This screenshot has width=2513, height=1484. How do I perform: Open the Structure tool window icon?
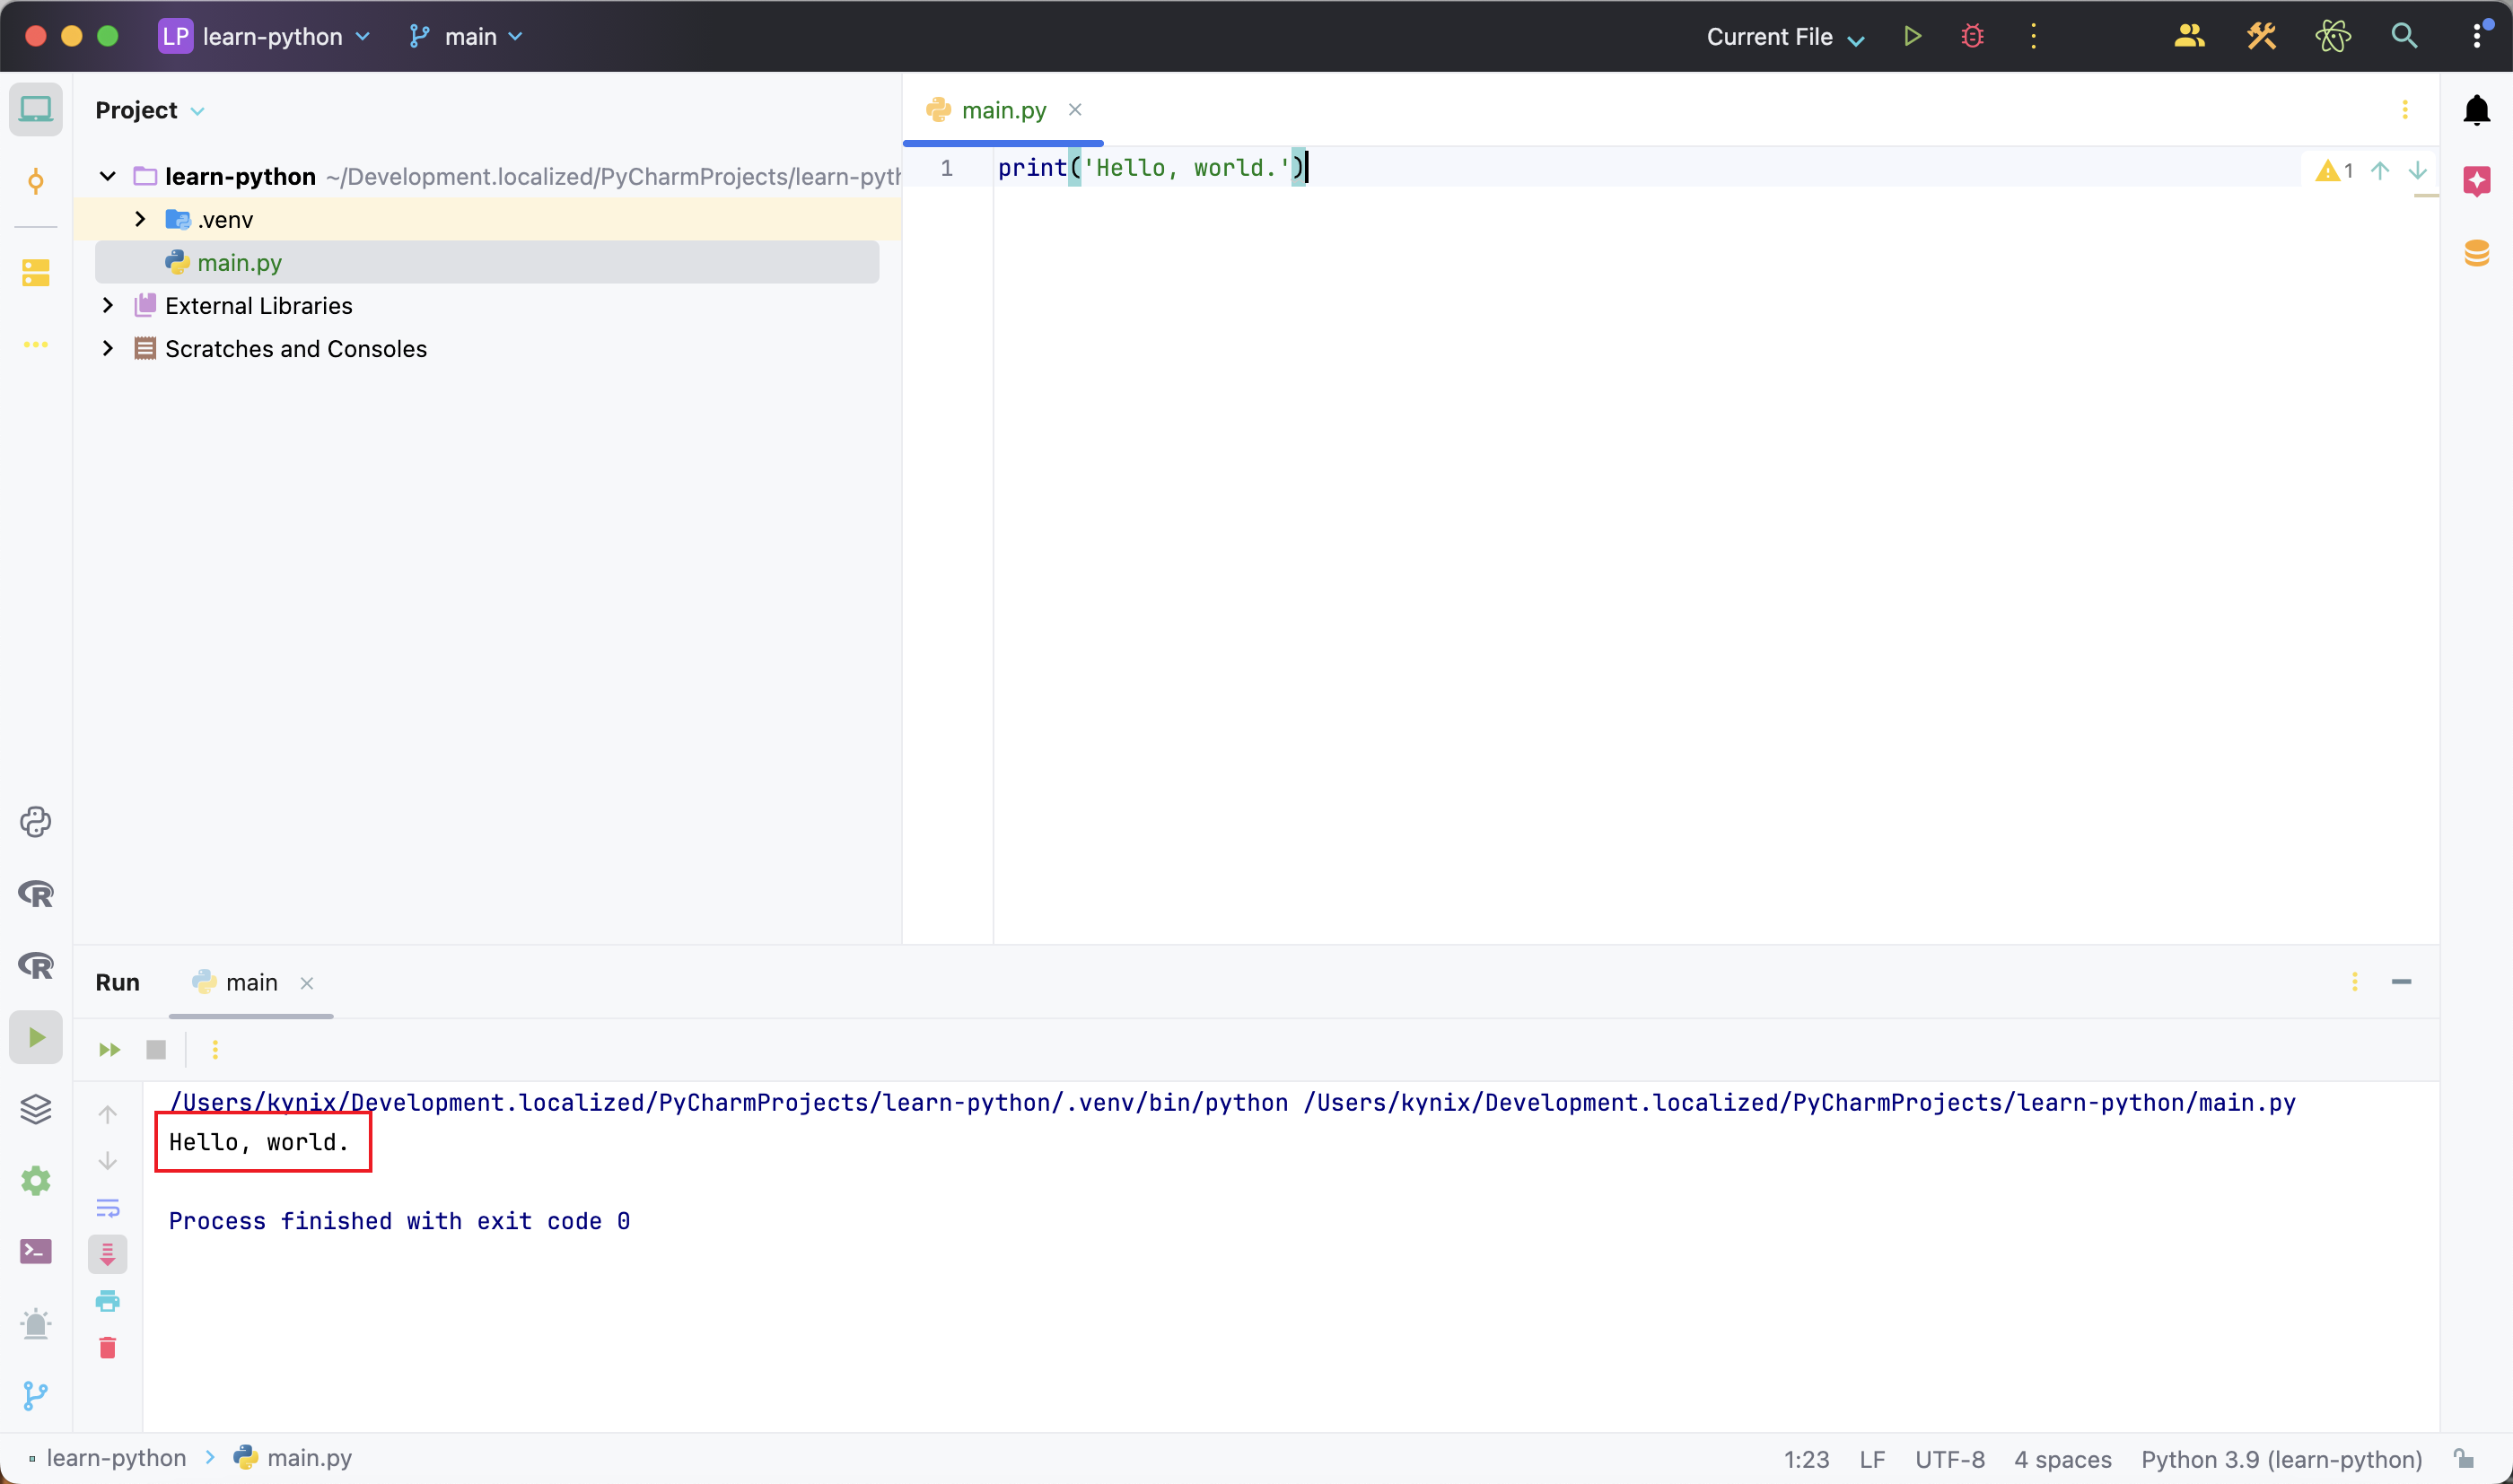pyautogui.click(x=36, y=272)
